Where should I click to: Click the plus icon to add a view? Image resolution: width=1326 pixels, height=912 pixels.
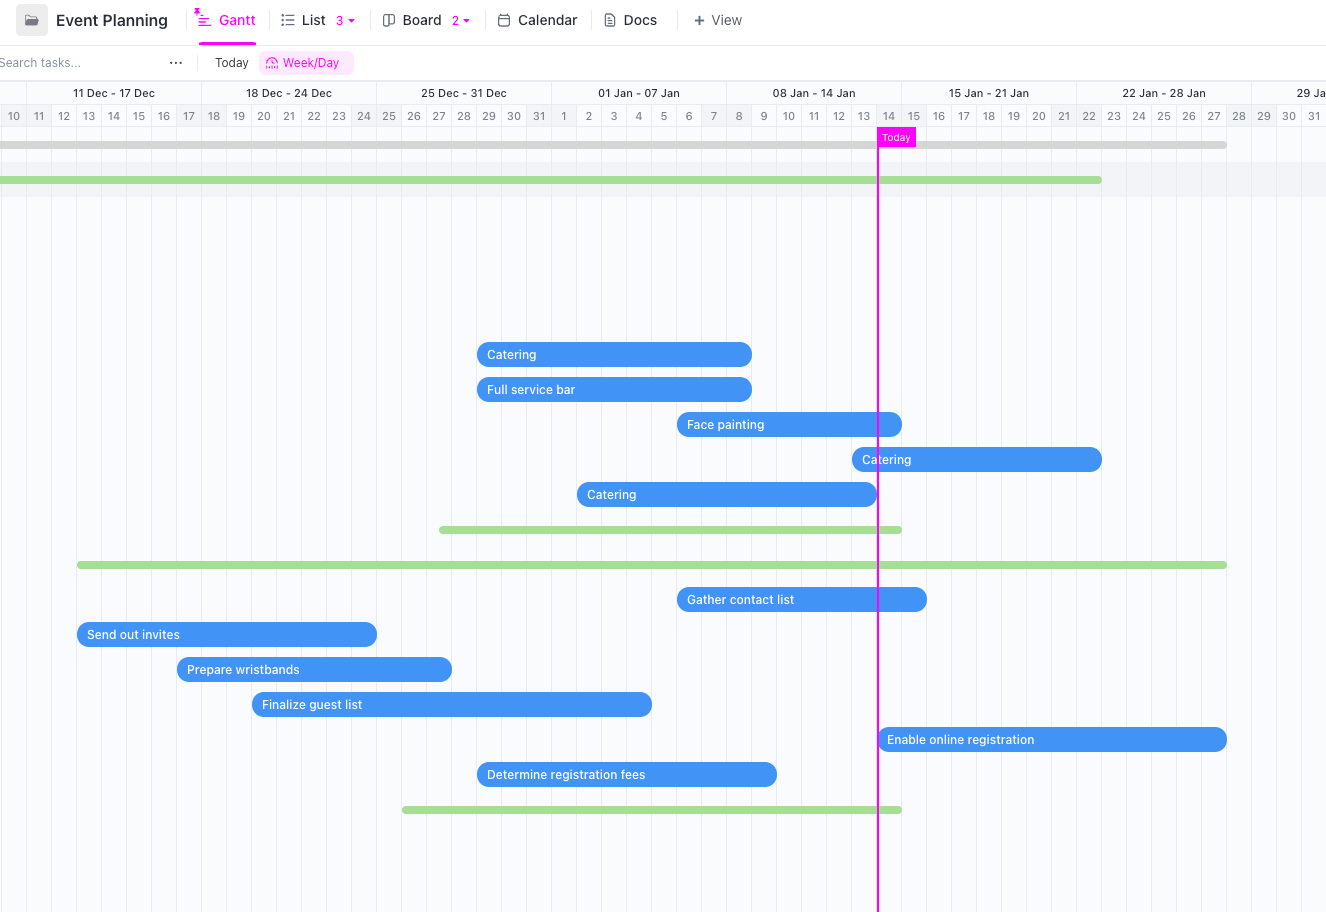(697, 20)
